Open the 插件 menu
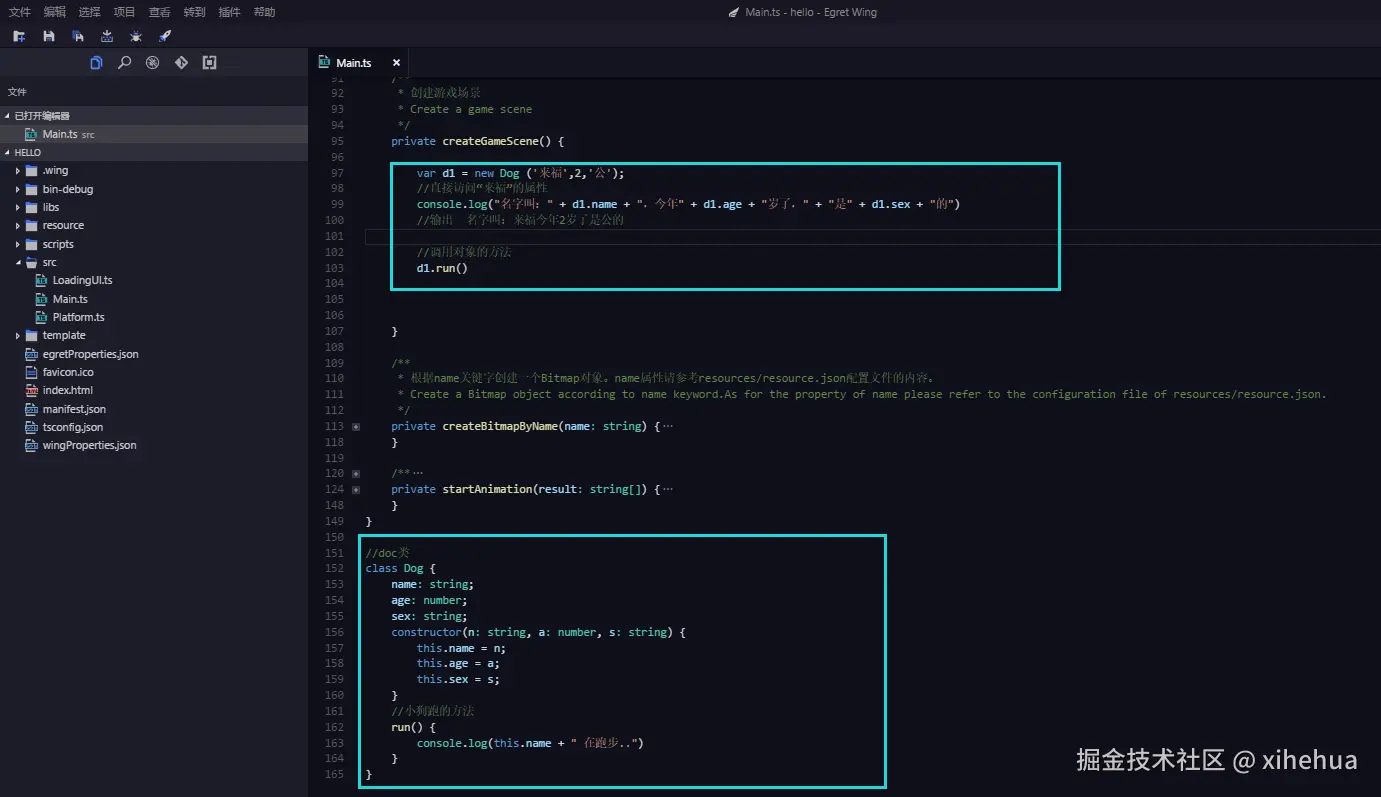The width and height of the screenshot is (1381, 797). click(x=229, y=12)
